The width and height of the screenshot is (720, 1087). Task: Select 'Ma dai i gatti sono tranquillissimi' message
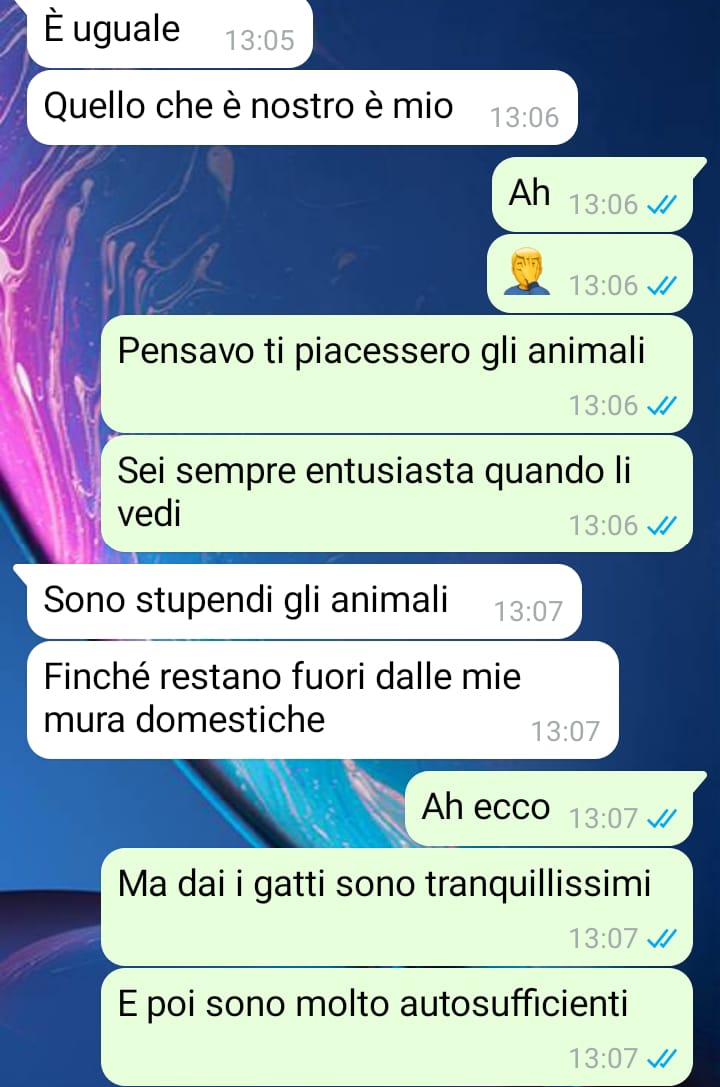click(x=397, y=907)
